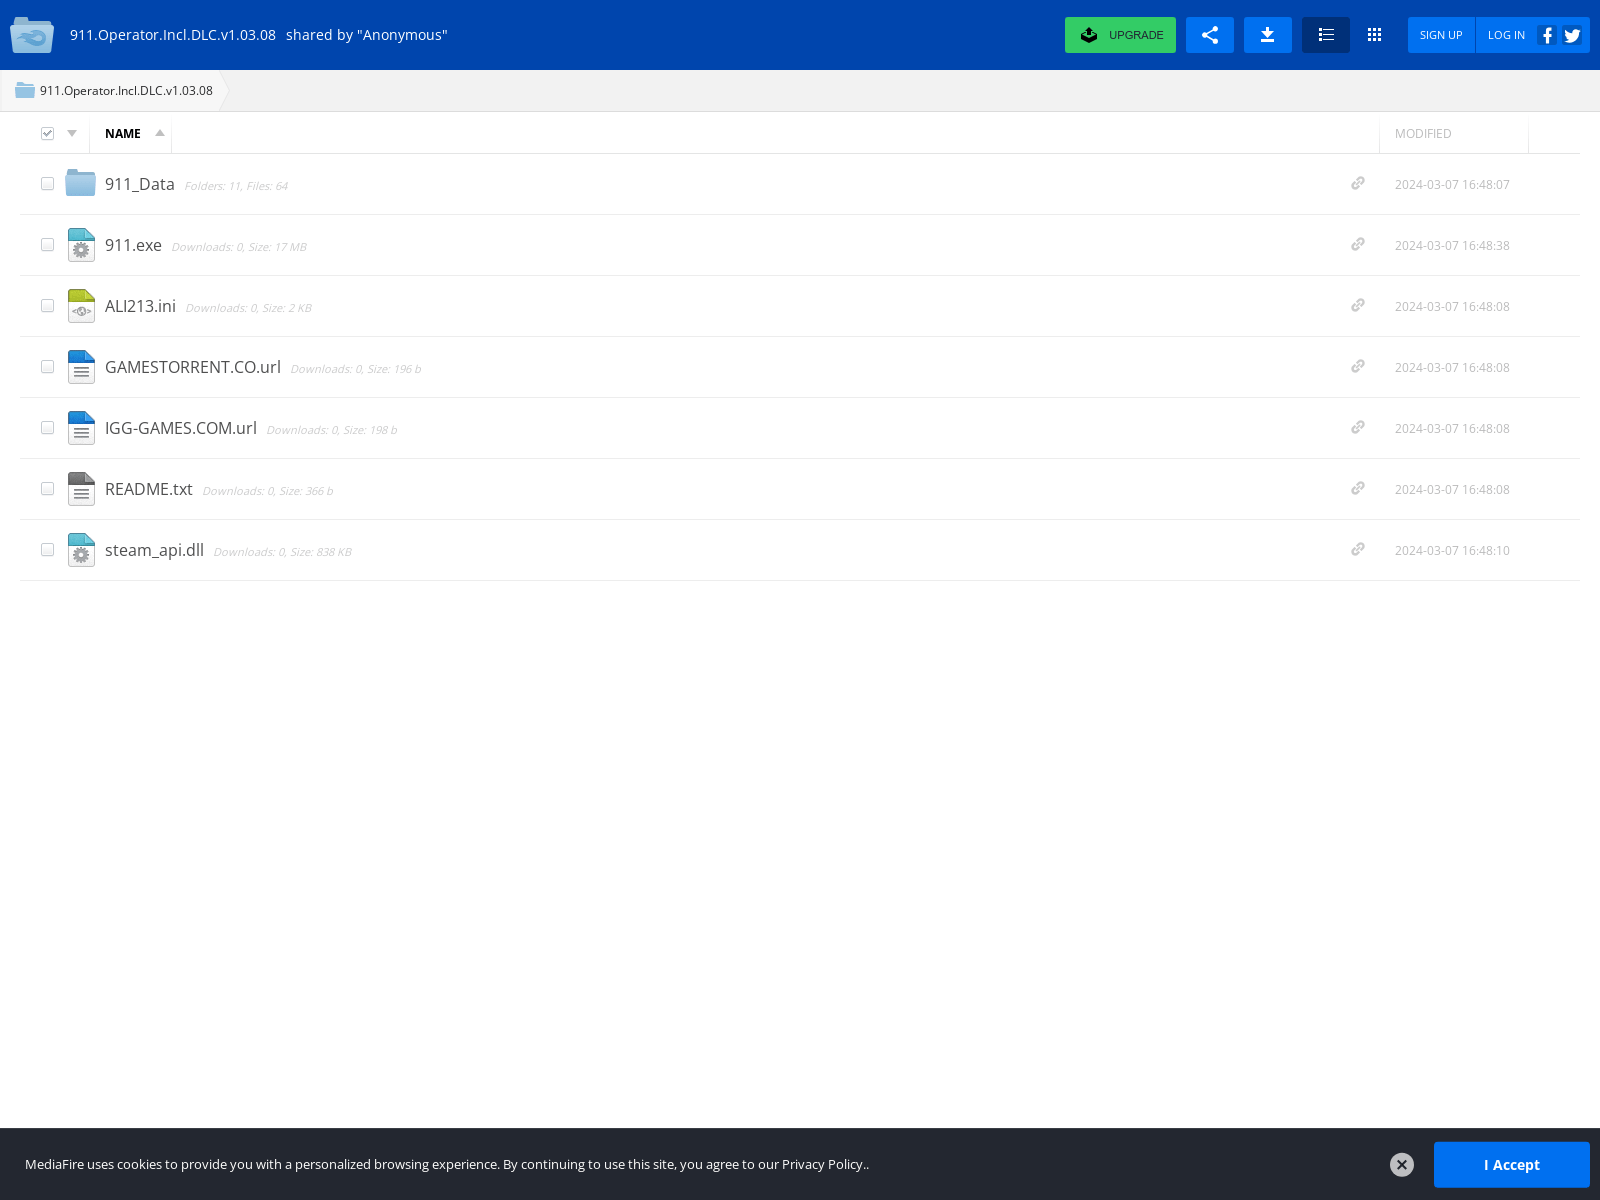
Task: Copy link for 911.exe
Action: point(1358,244)
